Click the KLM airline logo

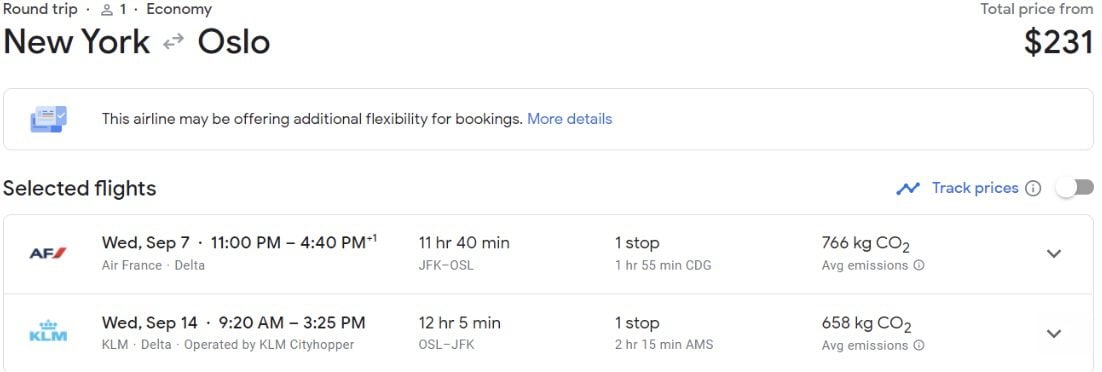coord(48,331)
